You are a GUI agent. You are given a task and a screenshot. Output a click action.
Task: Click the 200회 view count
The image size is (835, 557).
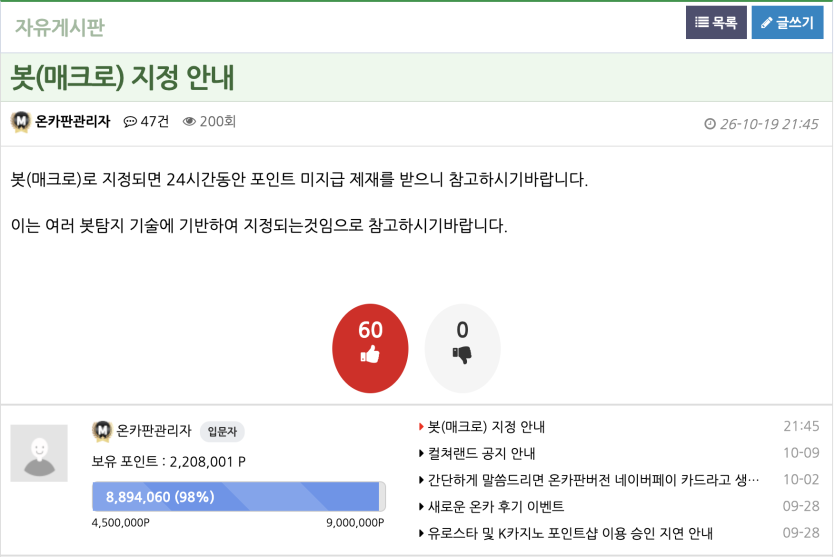(x=217, y=122)
